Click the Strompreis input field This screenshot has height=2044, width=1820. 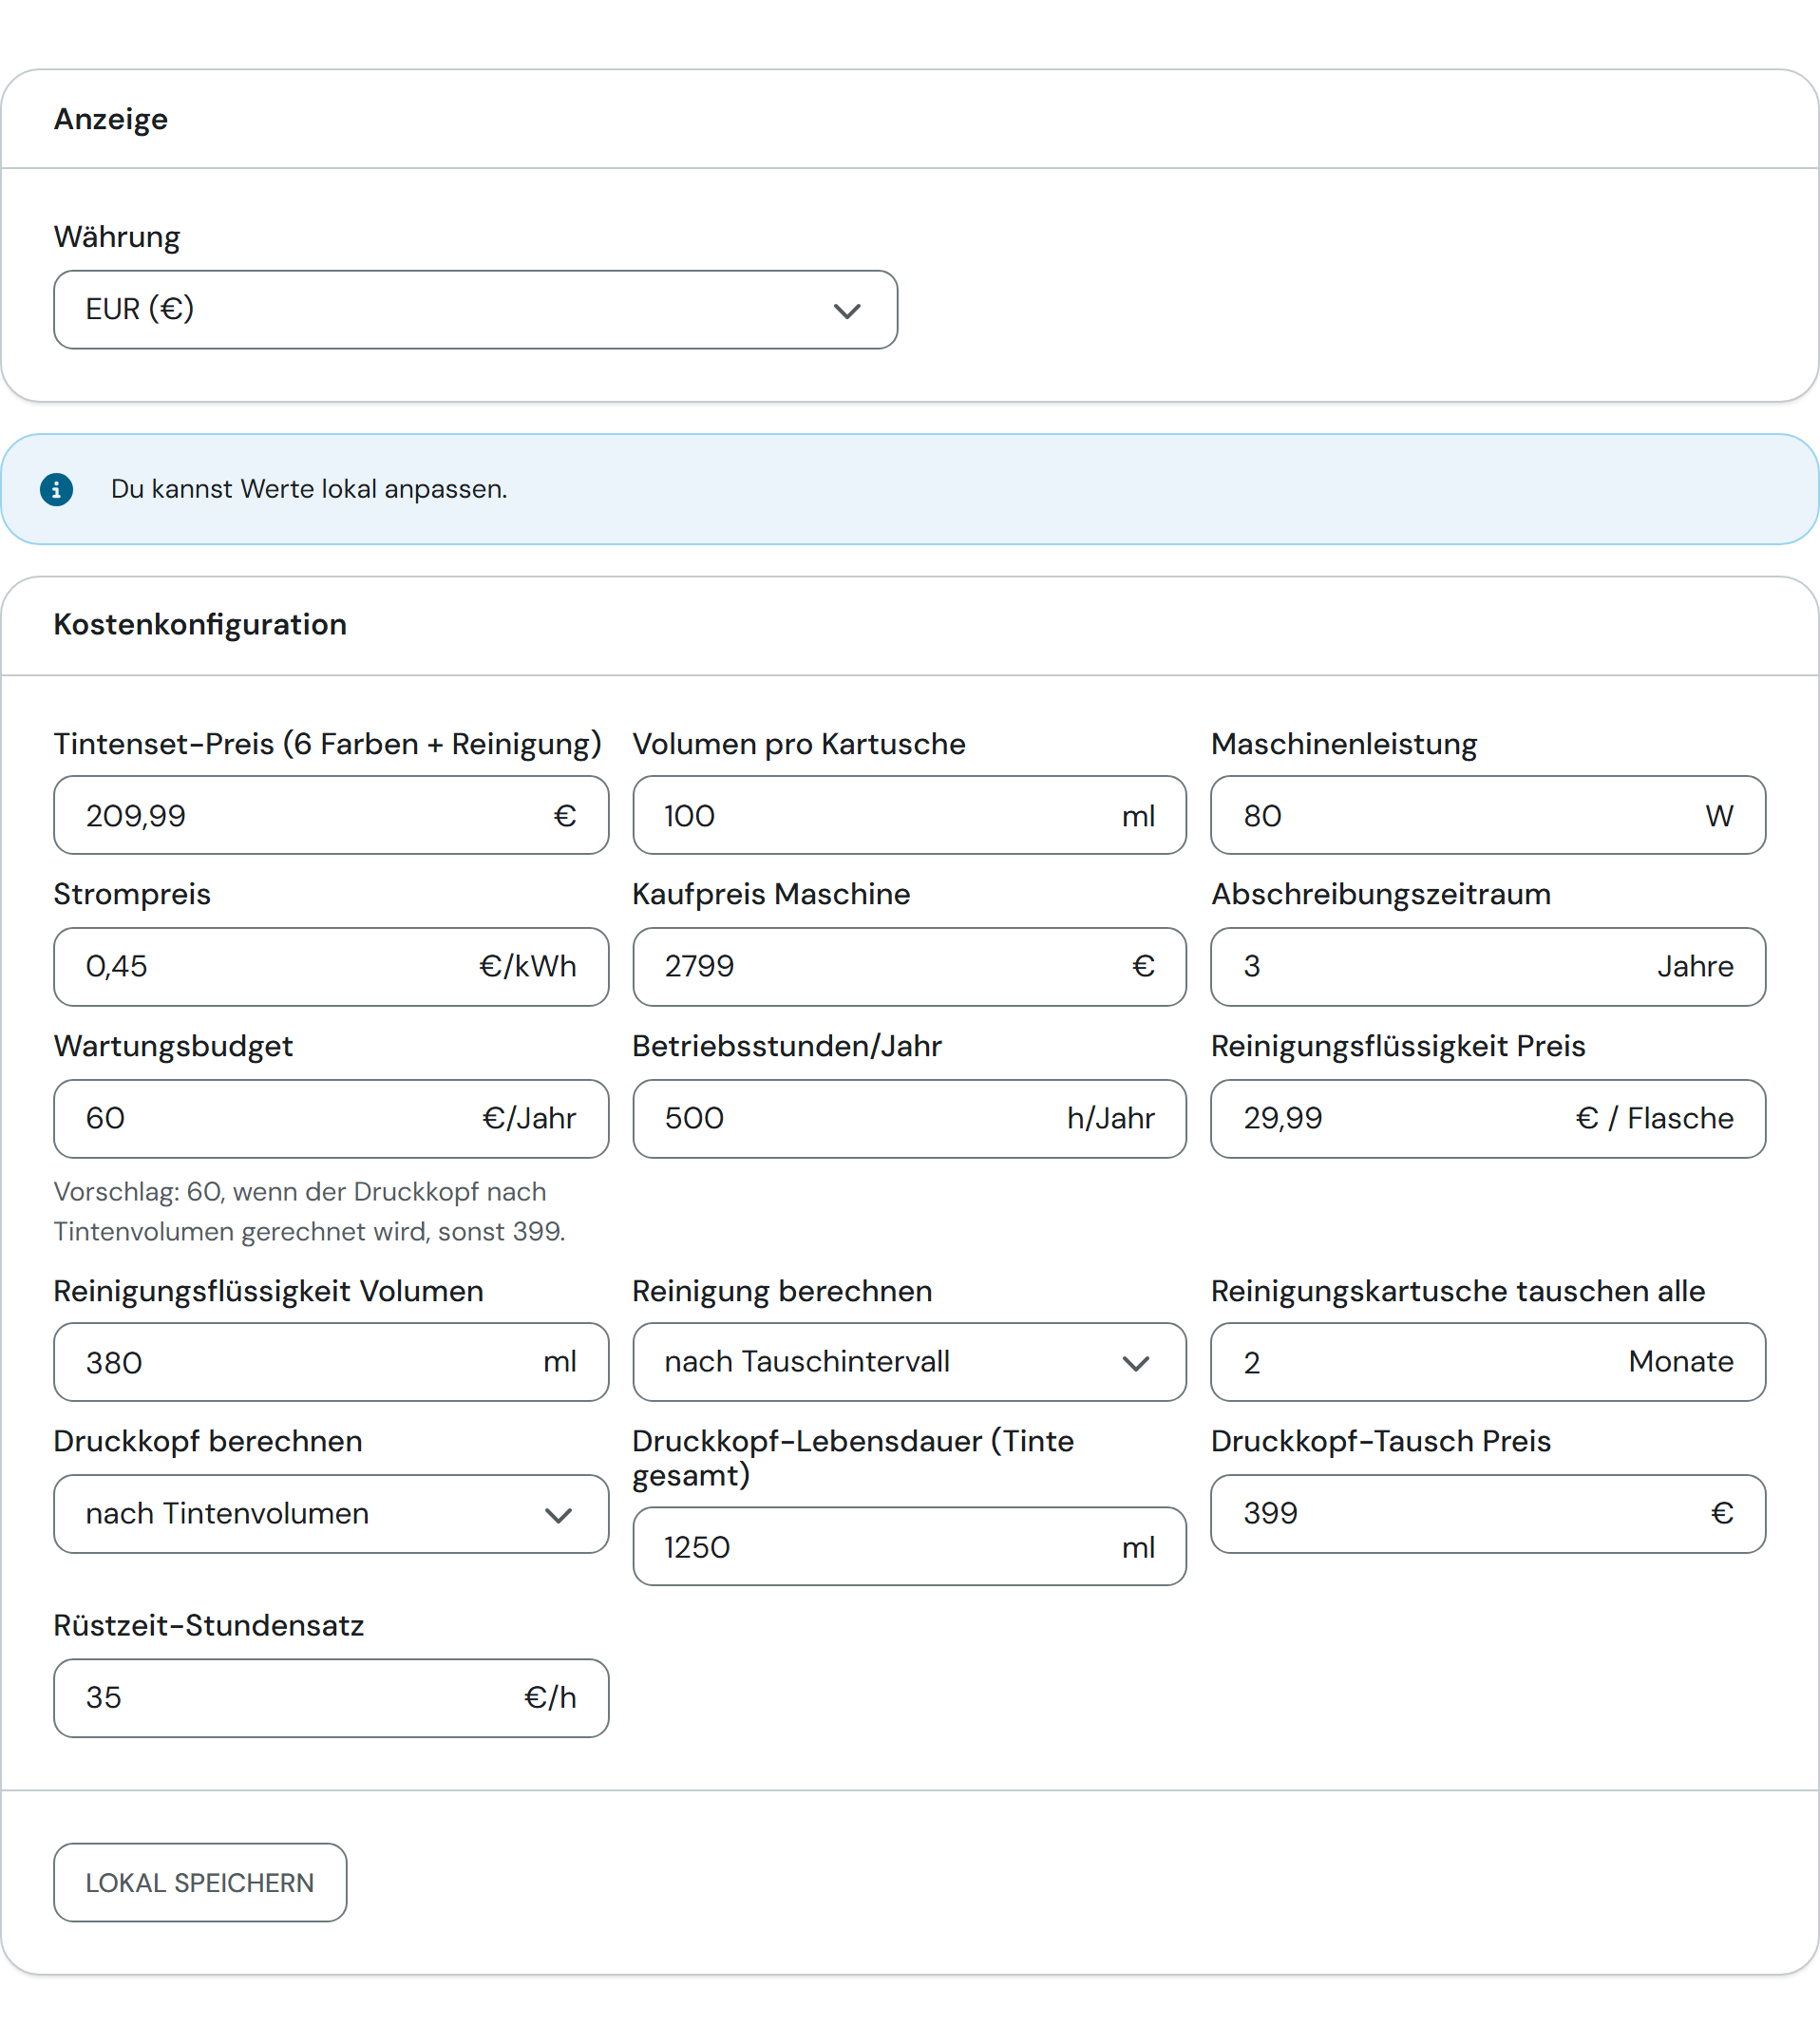tap(331, 966)
